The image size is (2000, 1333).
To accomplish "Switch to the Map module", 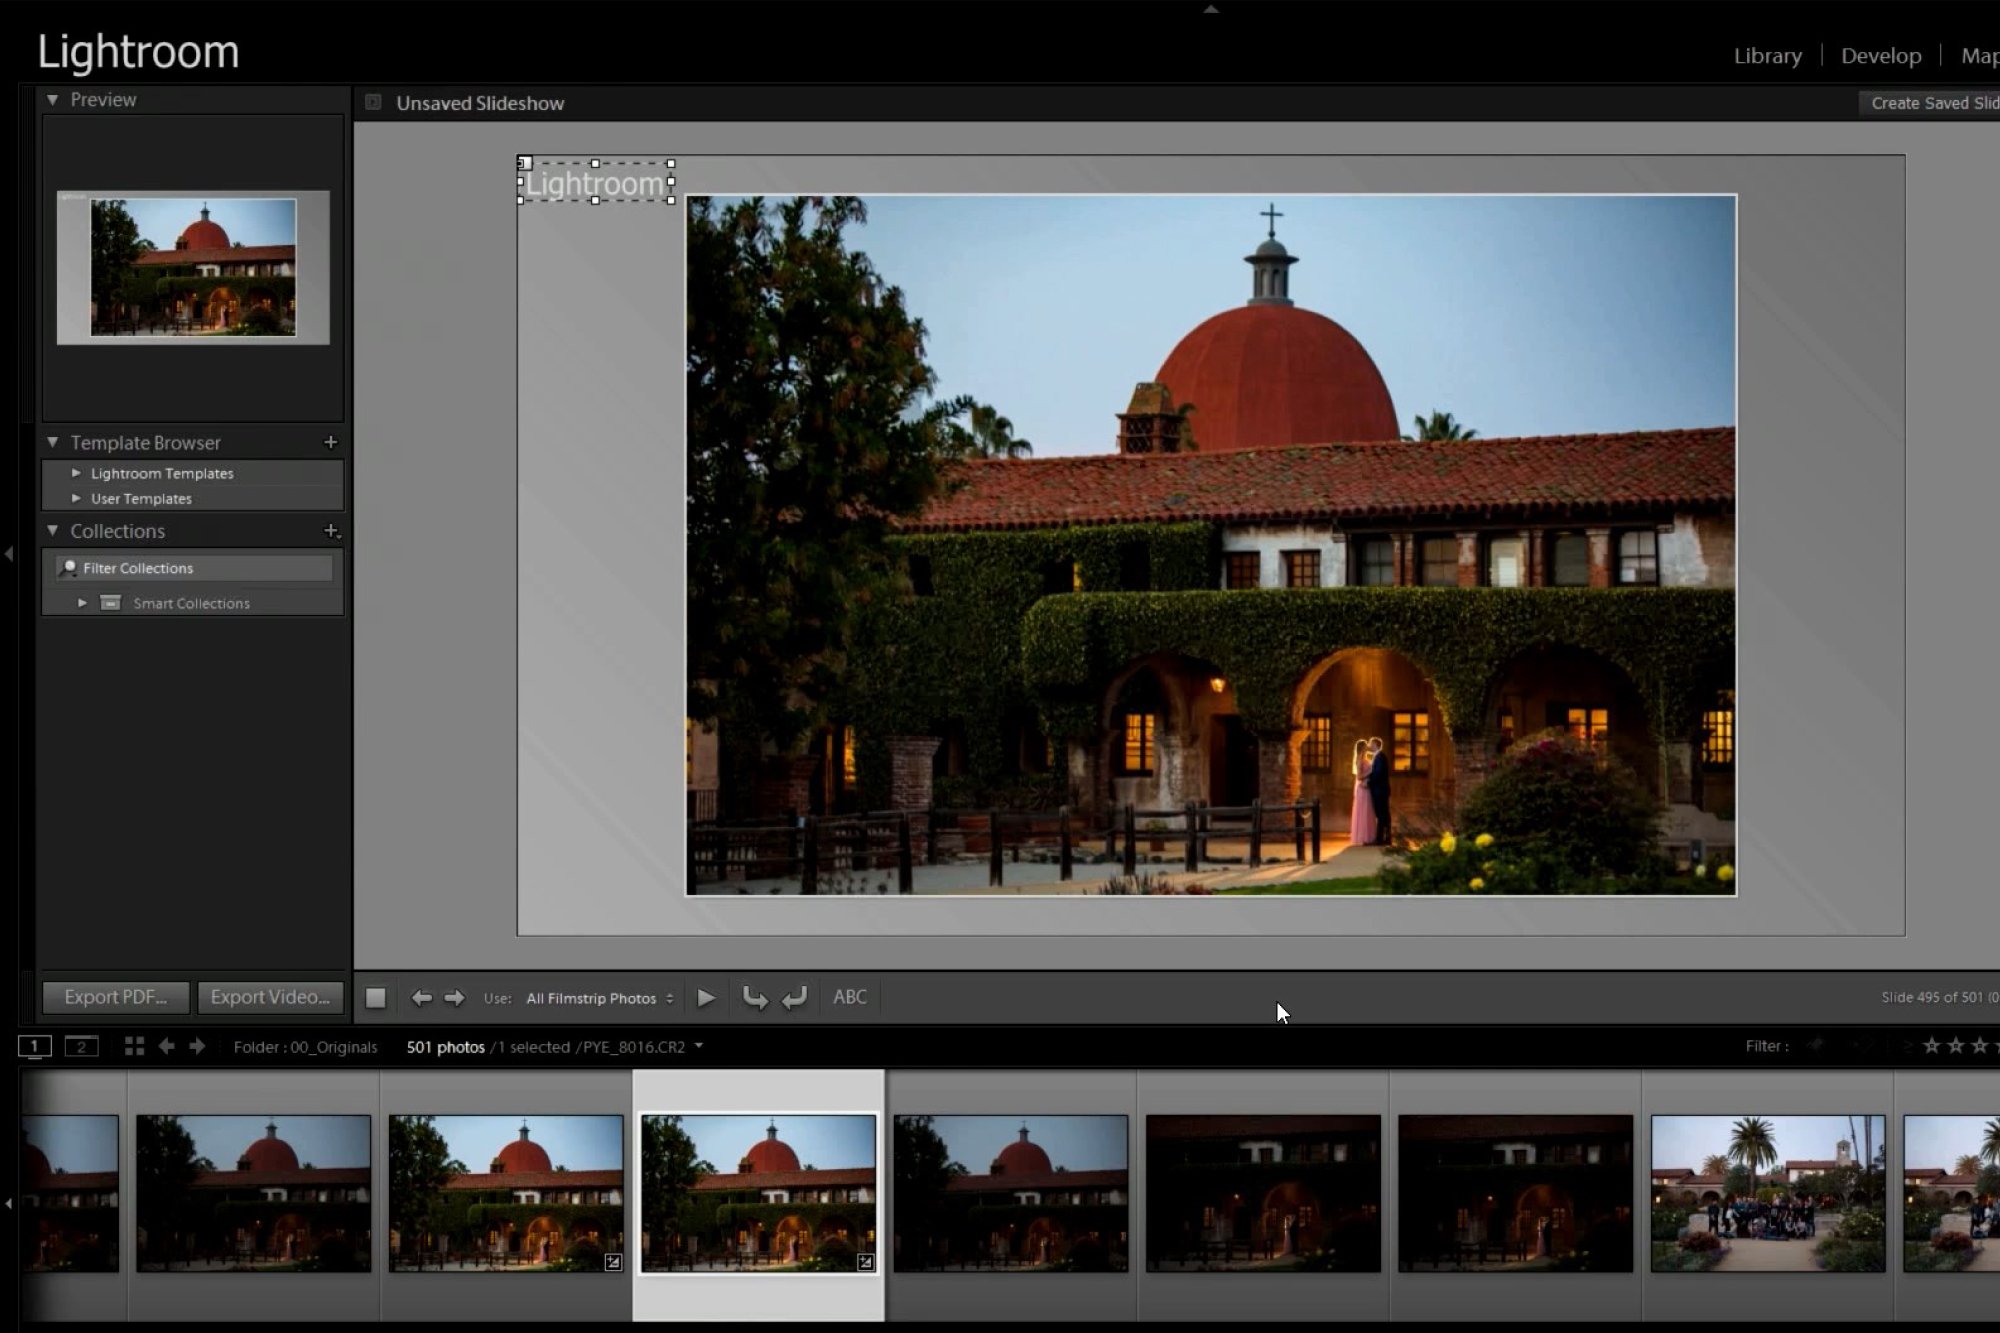I will [1980, 56].
